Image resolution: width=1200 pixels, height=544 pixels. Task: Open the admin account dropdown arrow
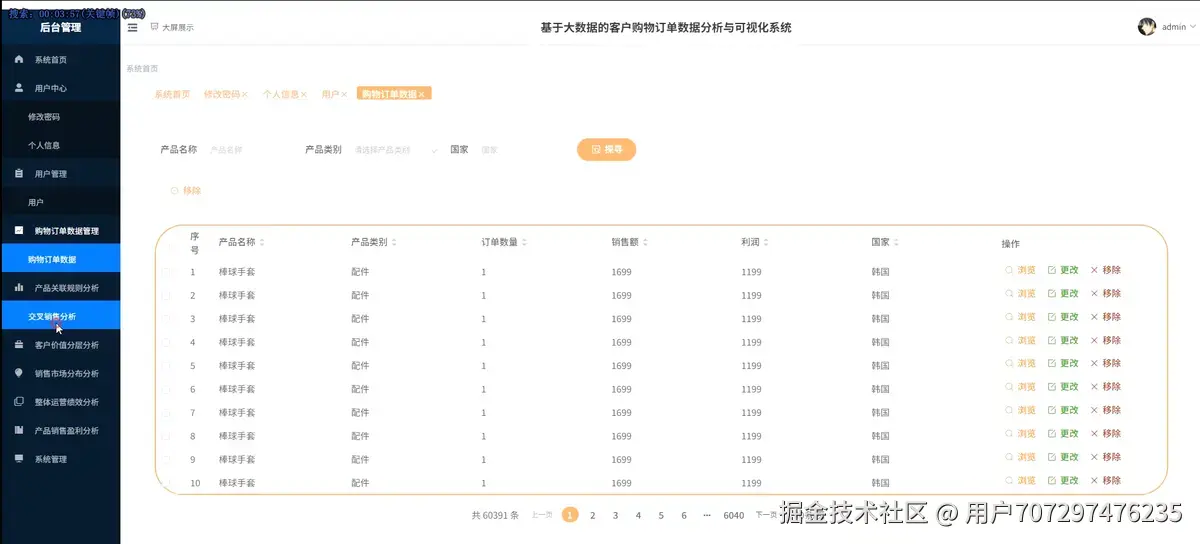tap(1192, 27)
